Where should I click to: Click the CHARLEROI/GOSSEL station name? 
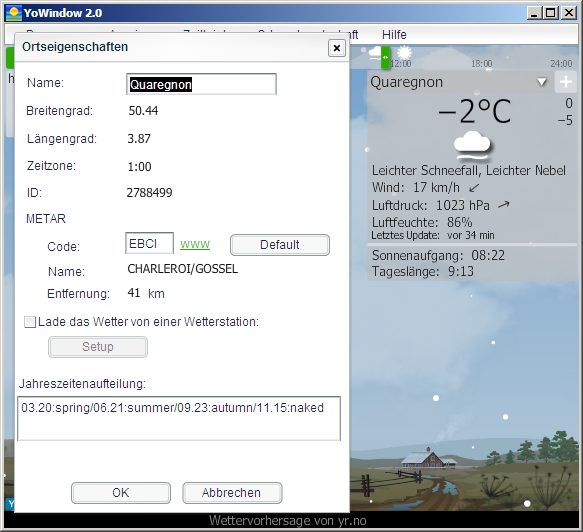pyautogui.click(x=183, y=269)
